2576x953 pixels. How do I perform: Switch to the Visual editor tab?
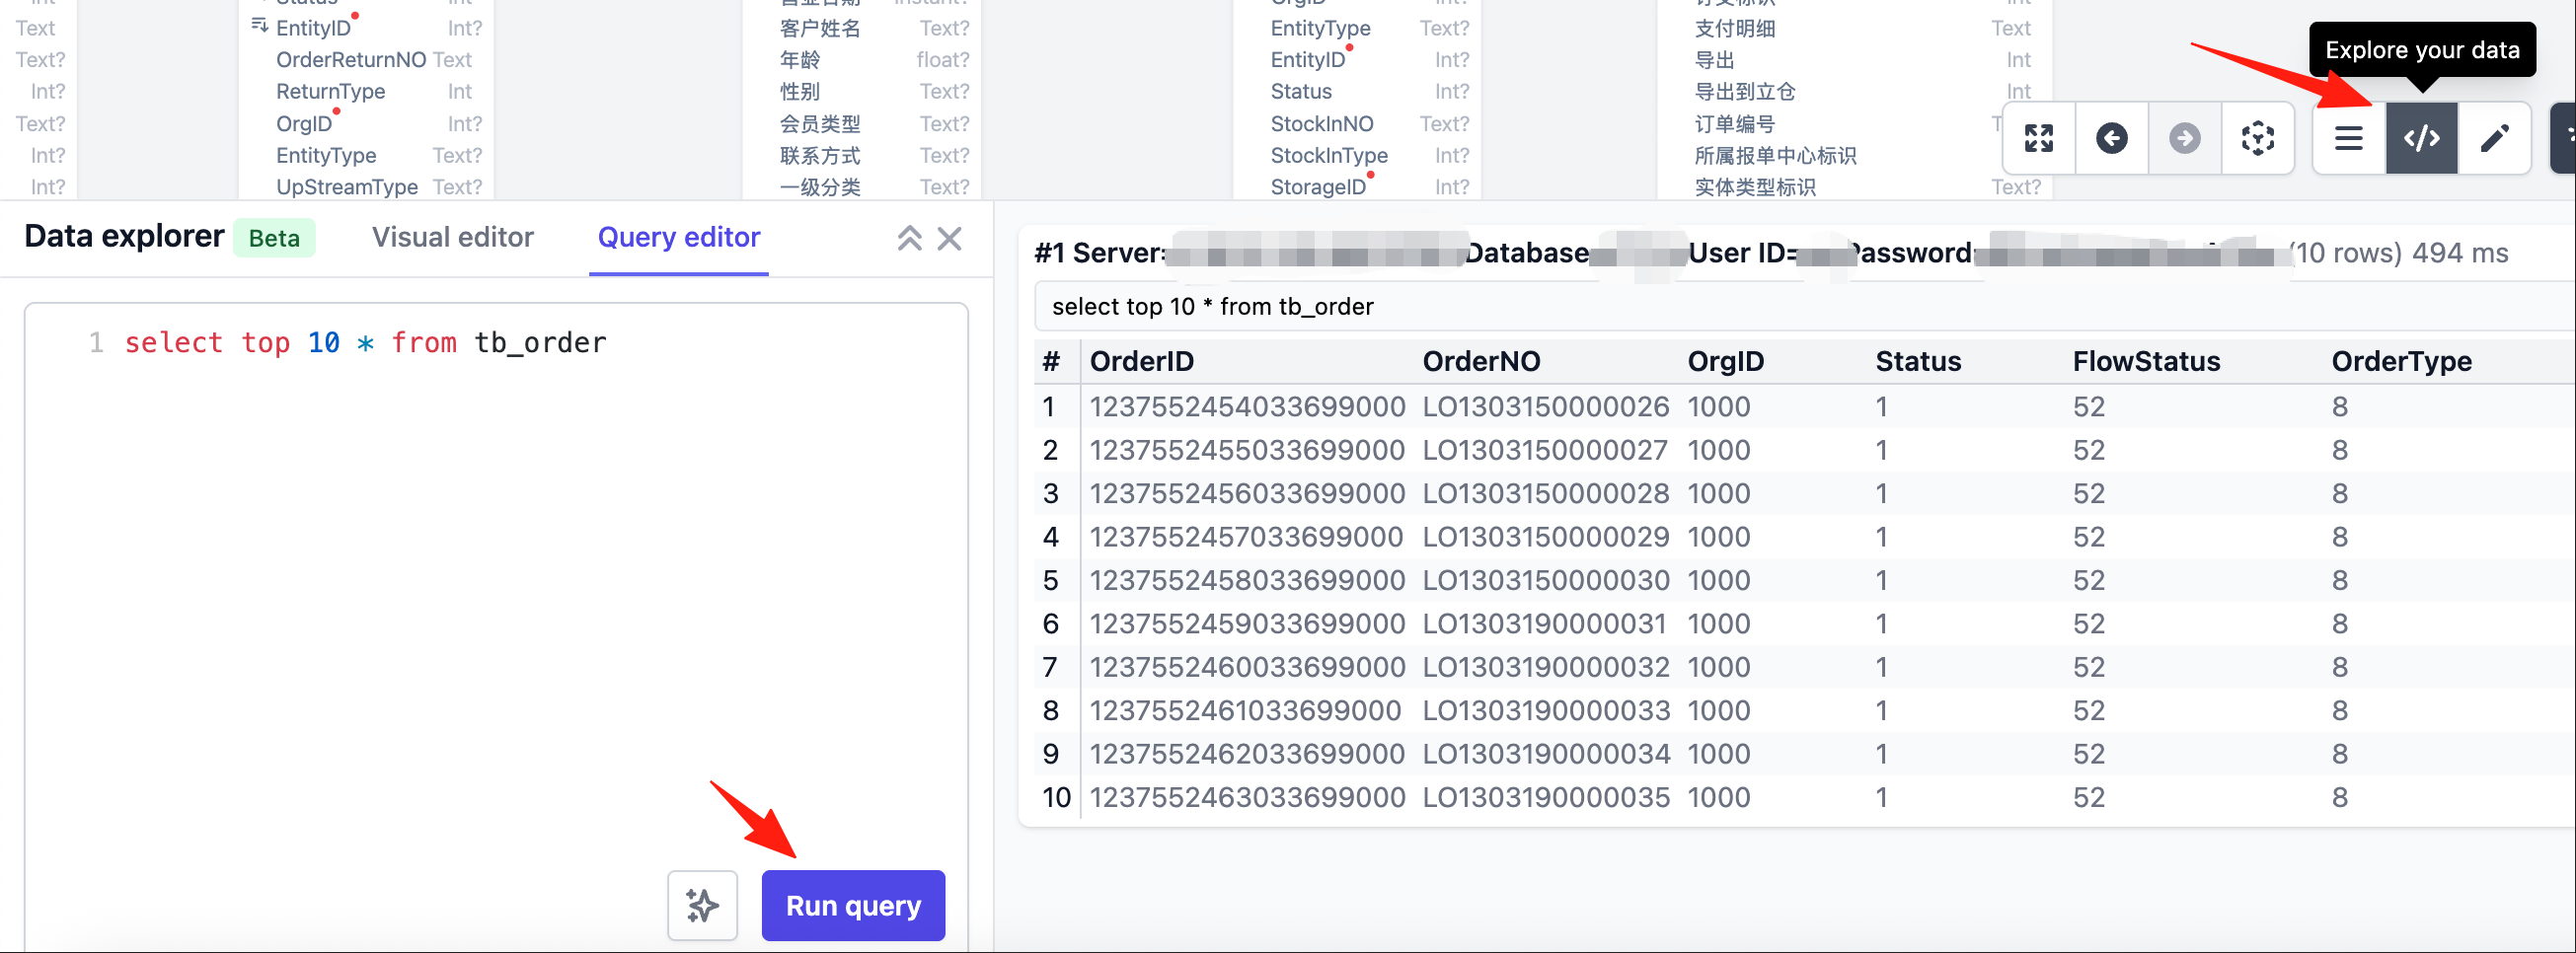pos(453,237)
